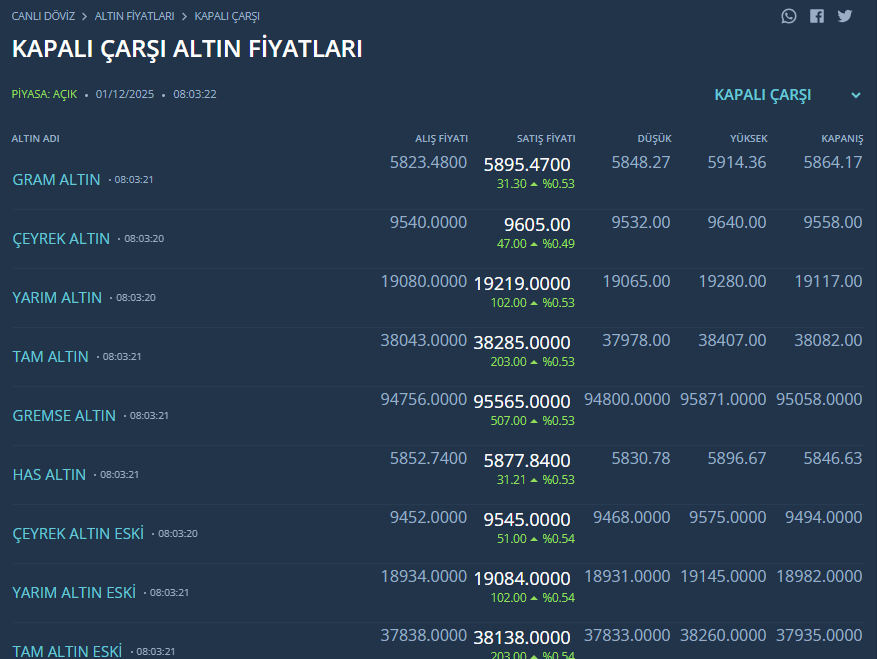Expand the KAPALI ÇARŞI dropdown chevron
877x659 pixels.
[x=856, y=95]
